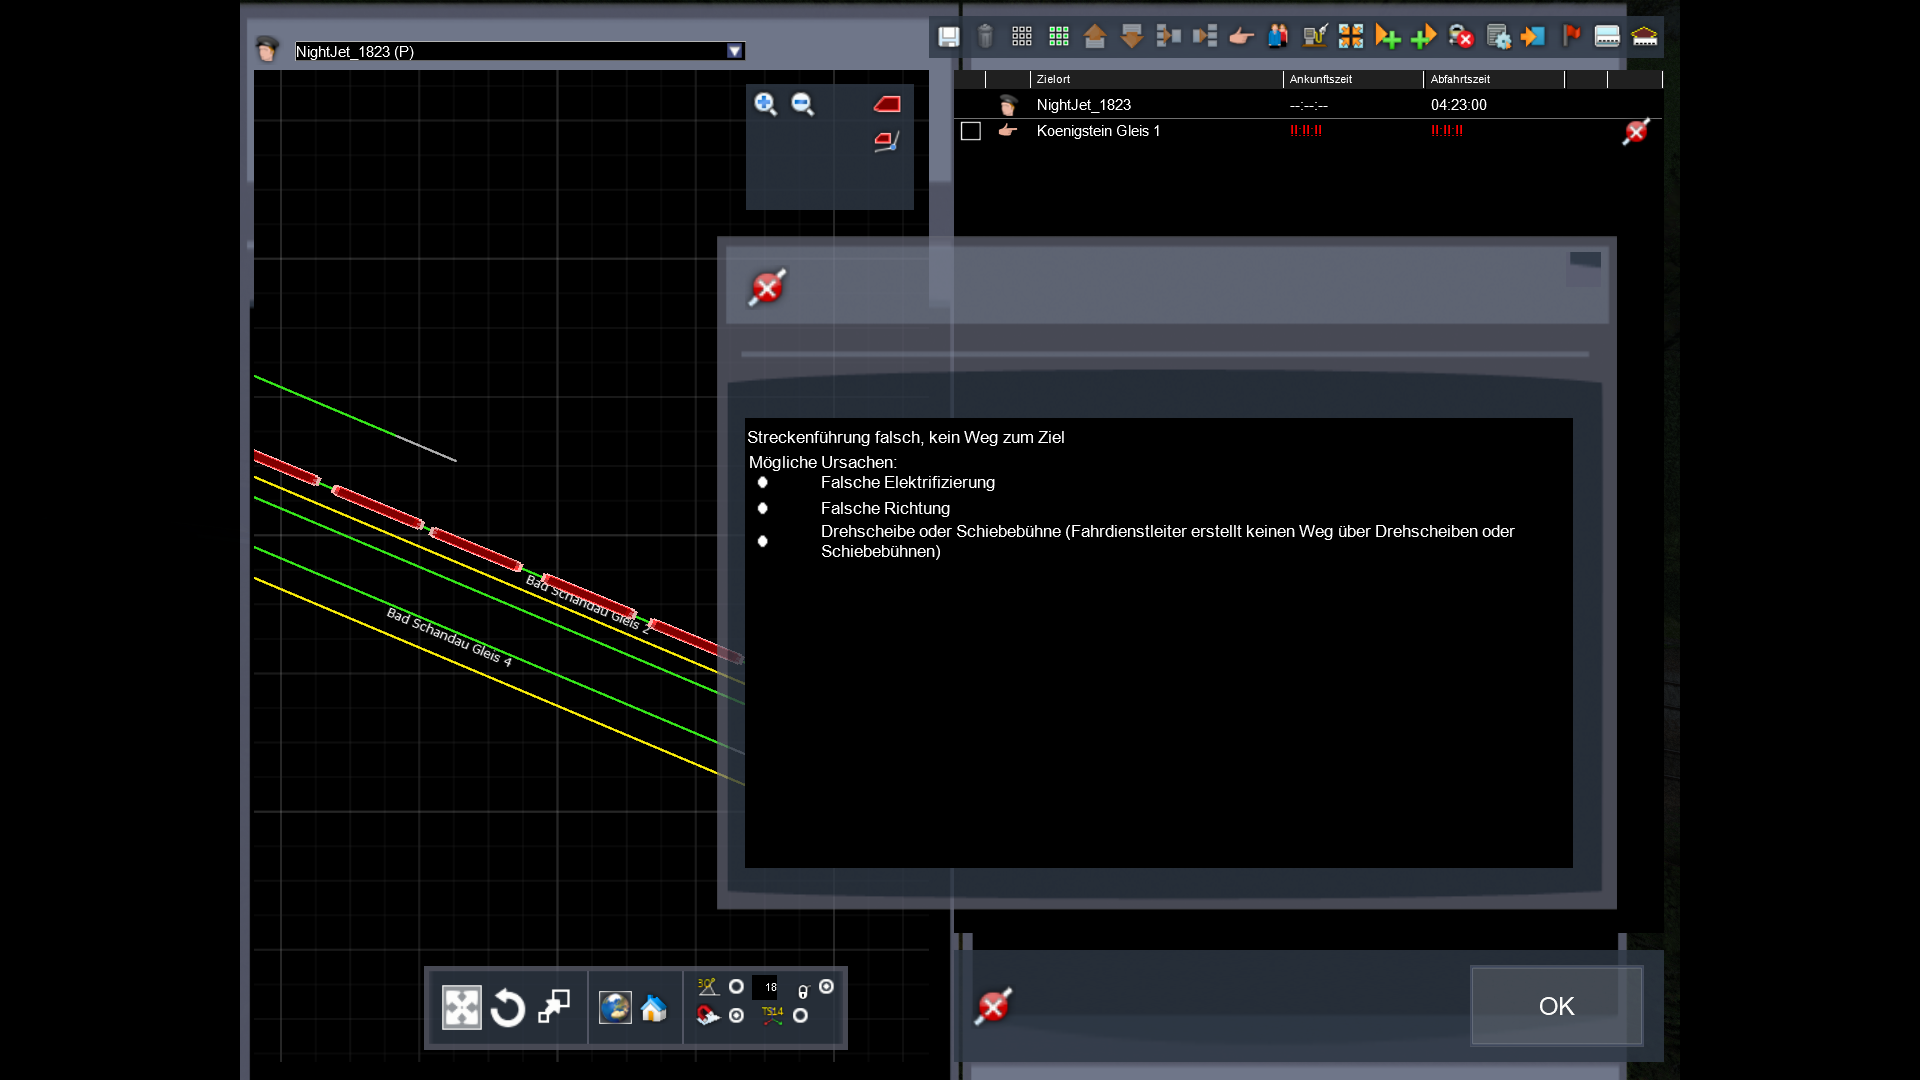Click the fuel pump refuel icon
Image resolution: width=1920 pixels, height=1080 pixels.
1314,37
